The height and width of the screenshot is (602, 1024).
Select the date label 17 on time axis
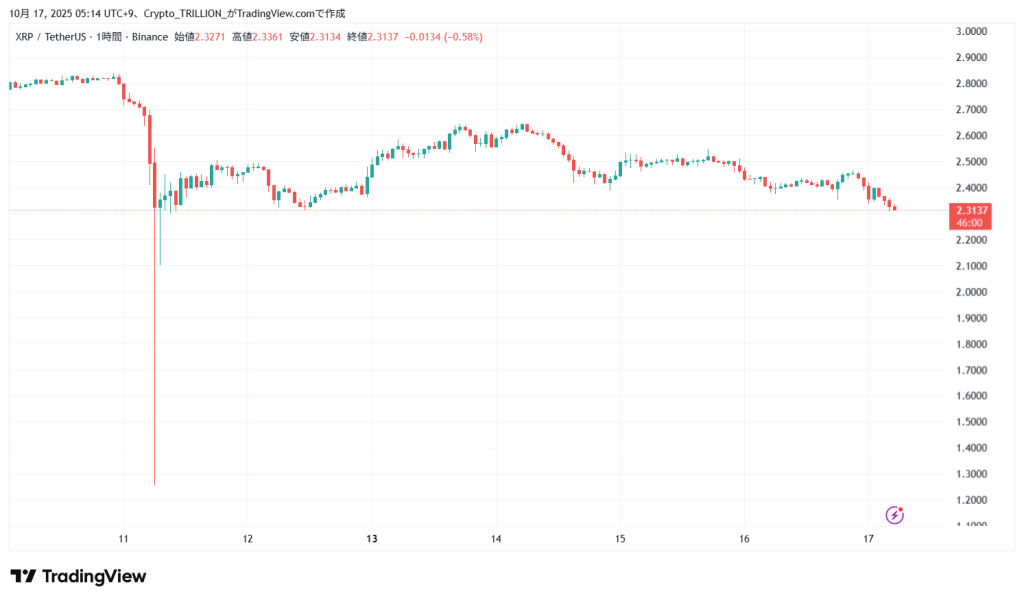(868, 539)
